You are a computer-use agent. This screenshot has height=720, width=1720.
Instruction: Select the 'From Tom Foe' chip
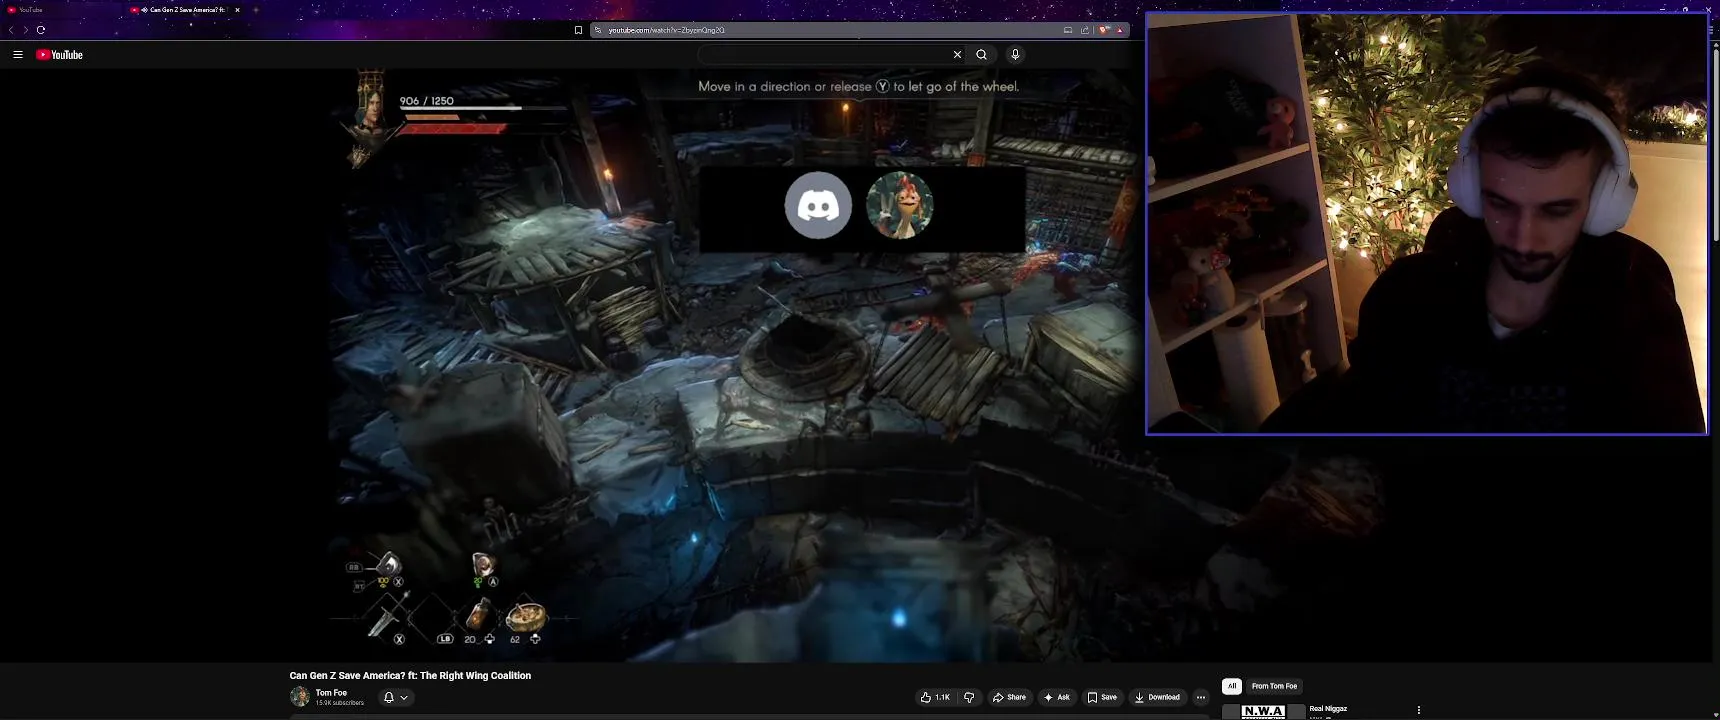(1274, 686)
